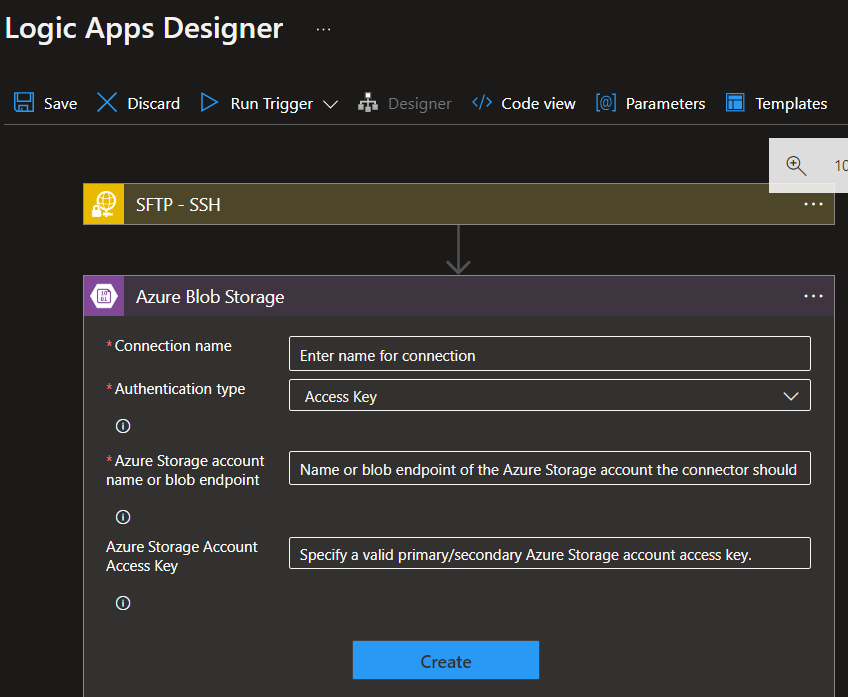Click the info icon under Access Key field
Screen dimensions: 848x697
point(122,603)
